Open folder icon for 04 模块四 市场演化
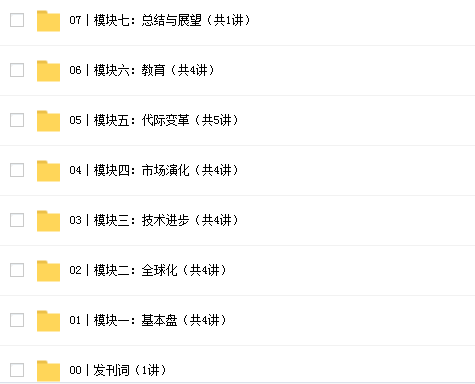The height and width of the screenshot is (384, 475). (48, 171)
